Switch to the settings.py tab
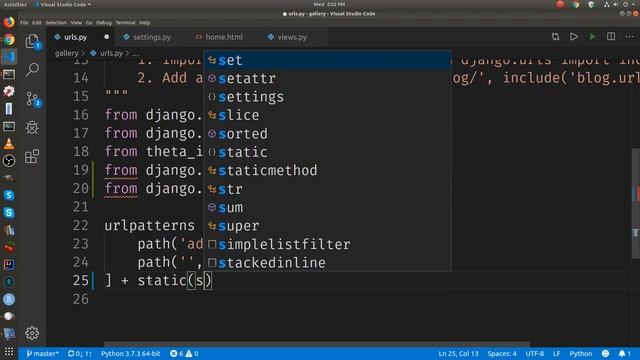 tap(151, 37)
